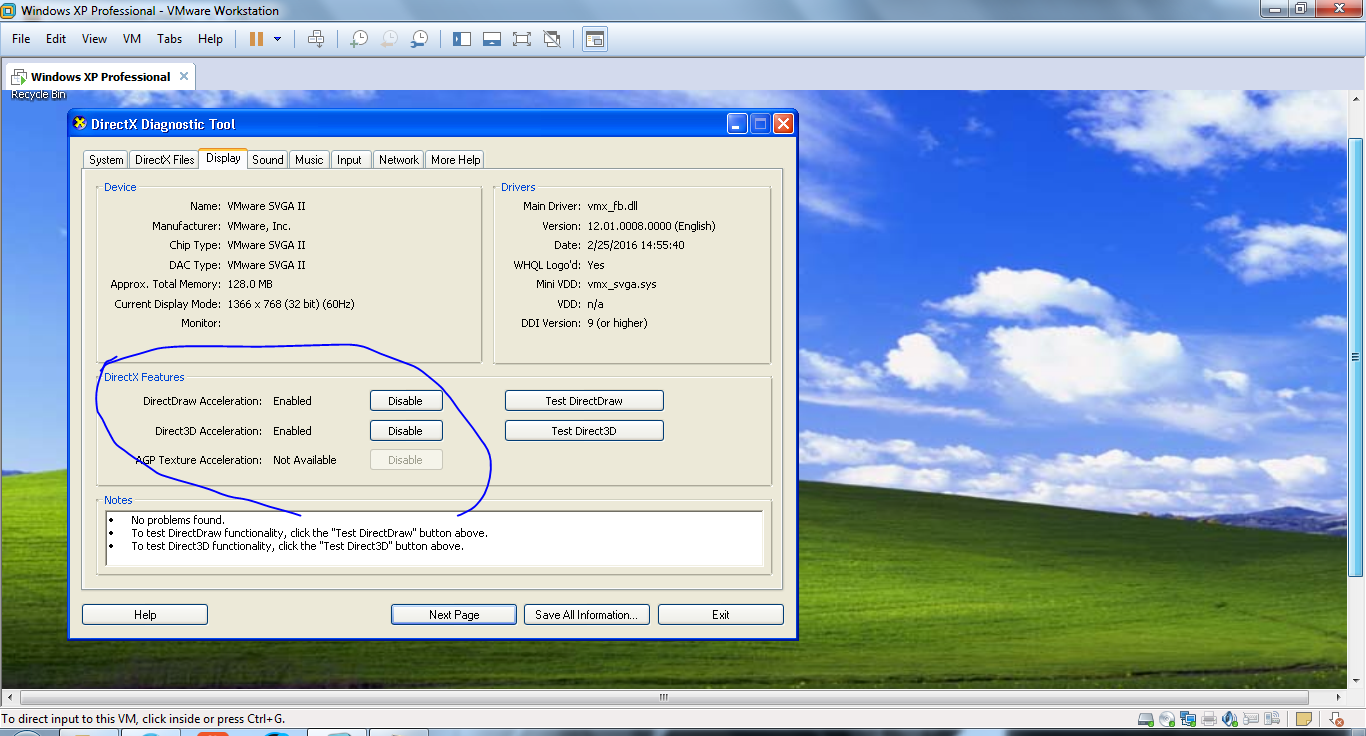Click the 'vmx_fb.dll' main driver value

tap(613, 206)
